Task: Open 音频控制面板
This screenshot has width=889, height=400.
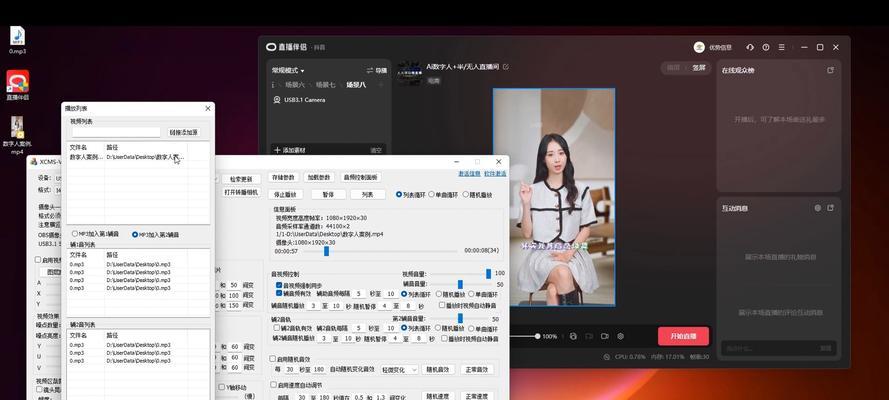Action: click(361, 177)
